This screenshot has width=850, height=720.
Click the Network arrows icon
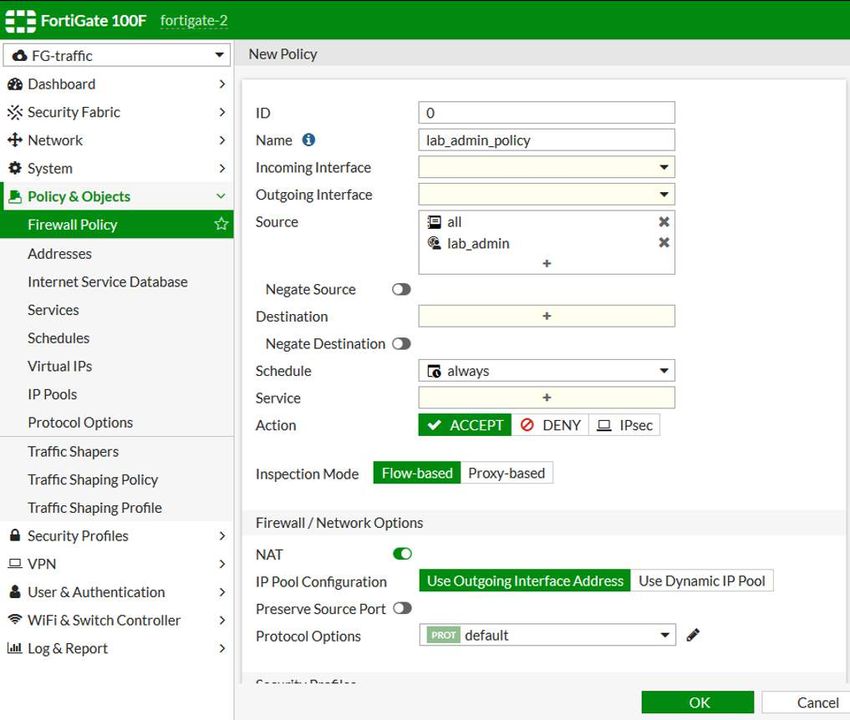click(x=15, y=140)
